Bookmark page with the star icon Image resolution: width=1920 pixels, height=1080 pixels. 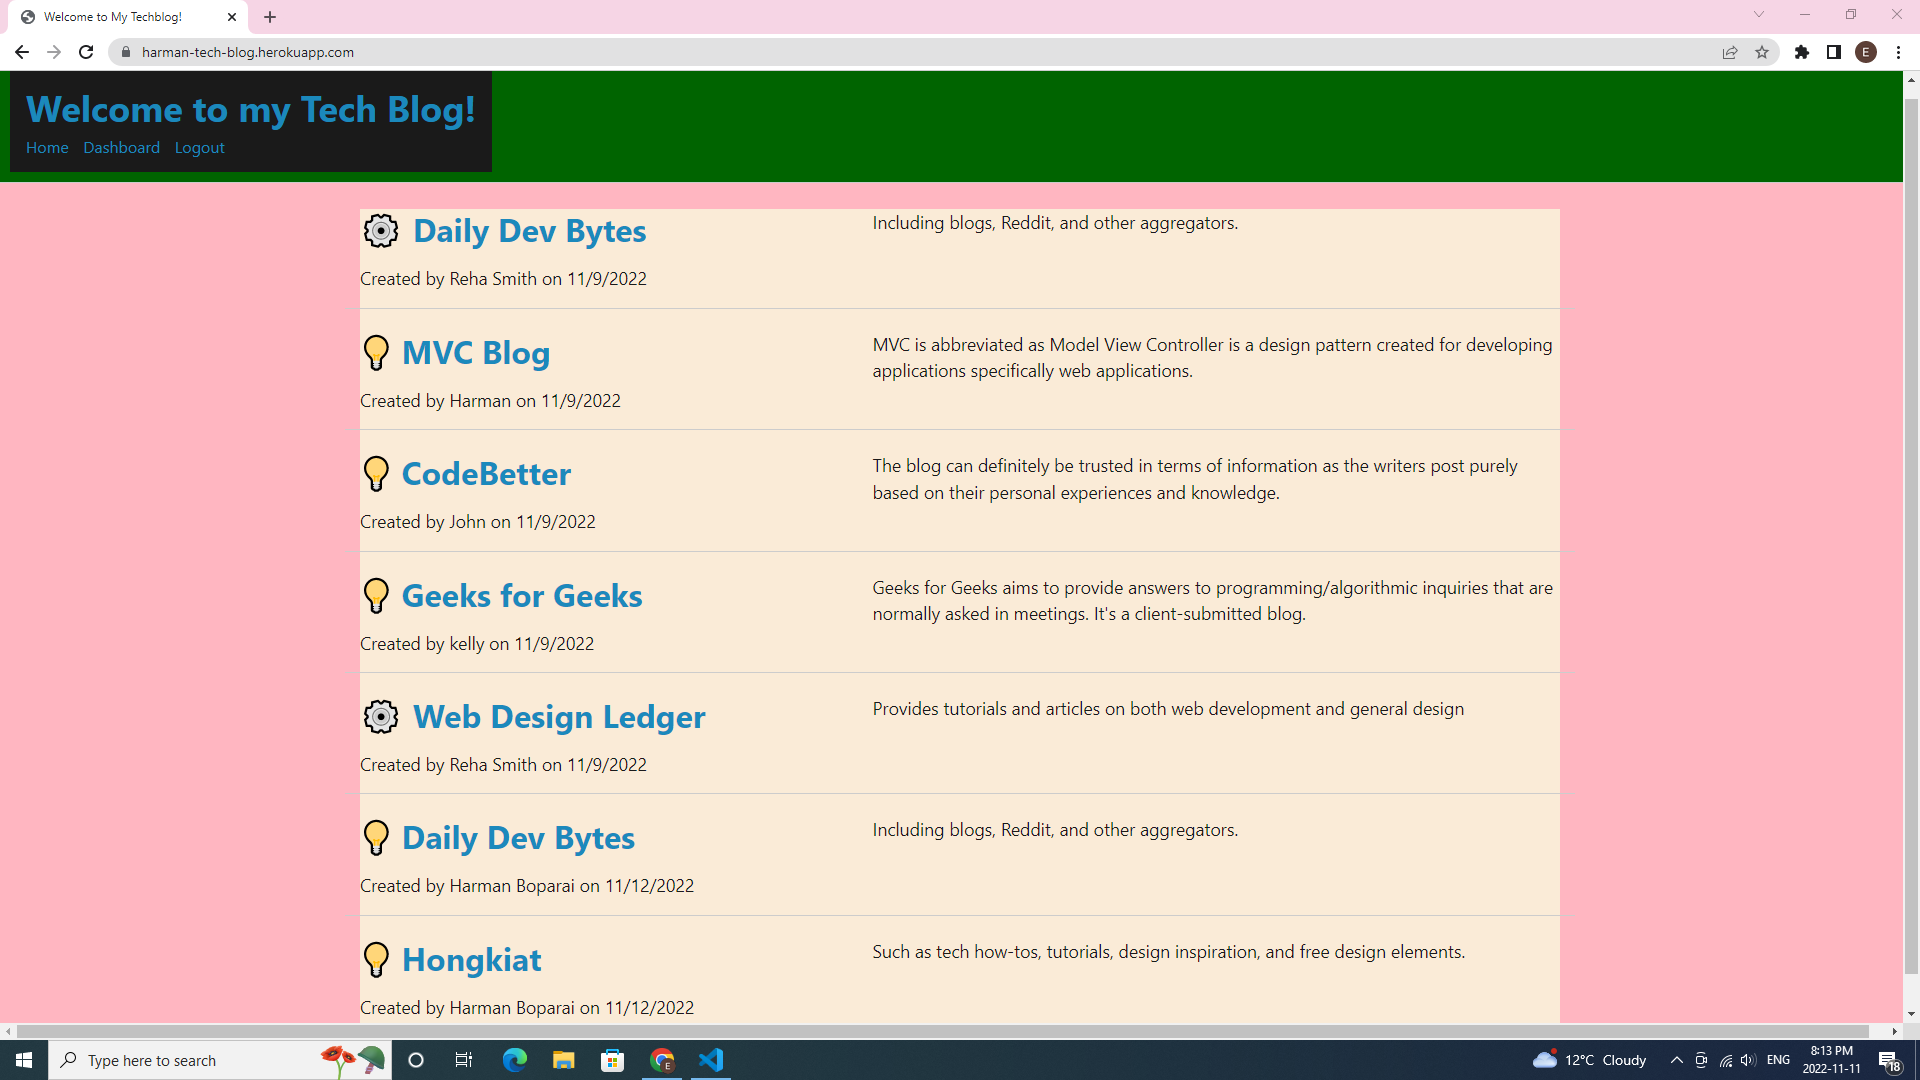pos(1762,52)
